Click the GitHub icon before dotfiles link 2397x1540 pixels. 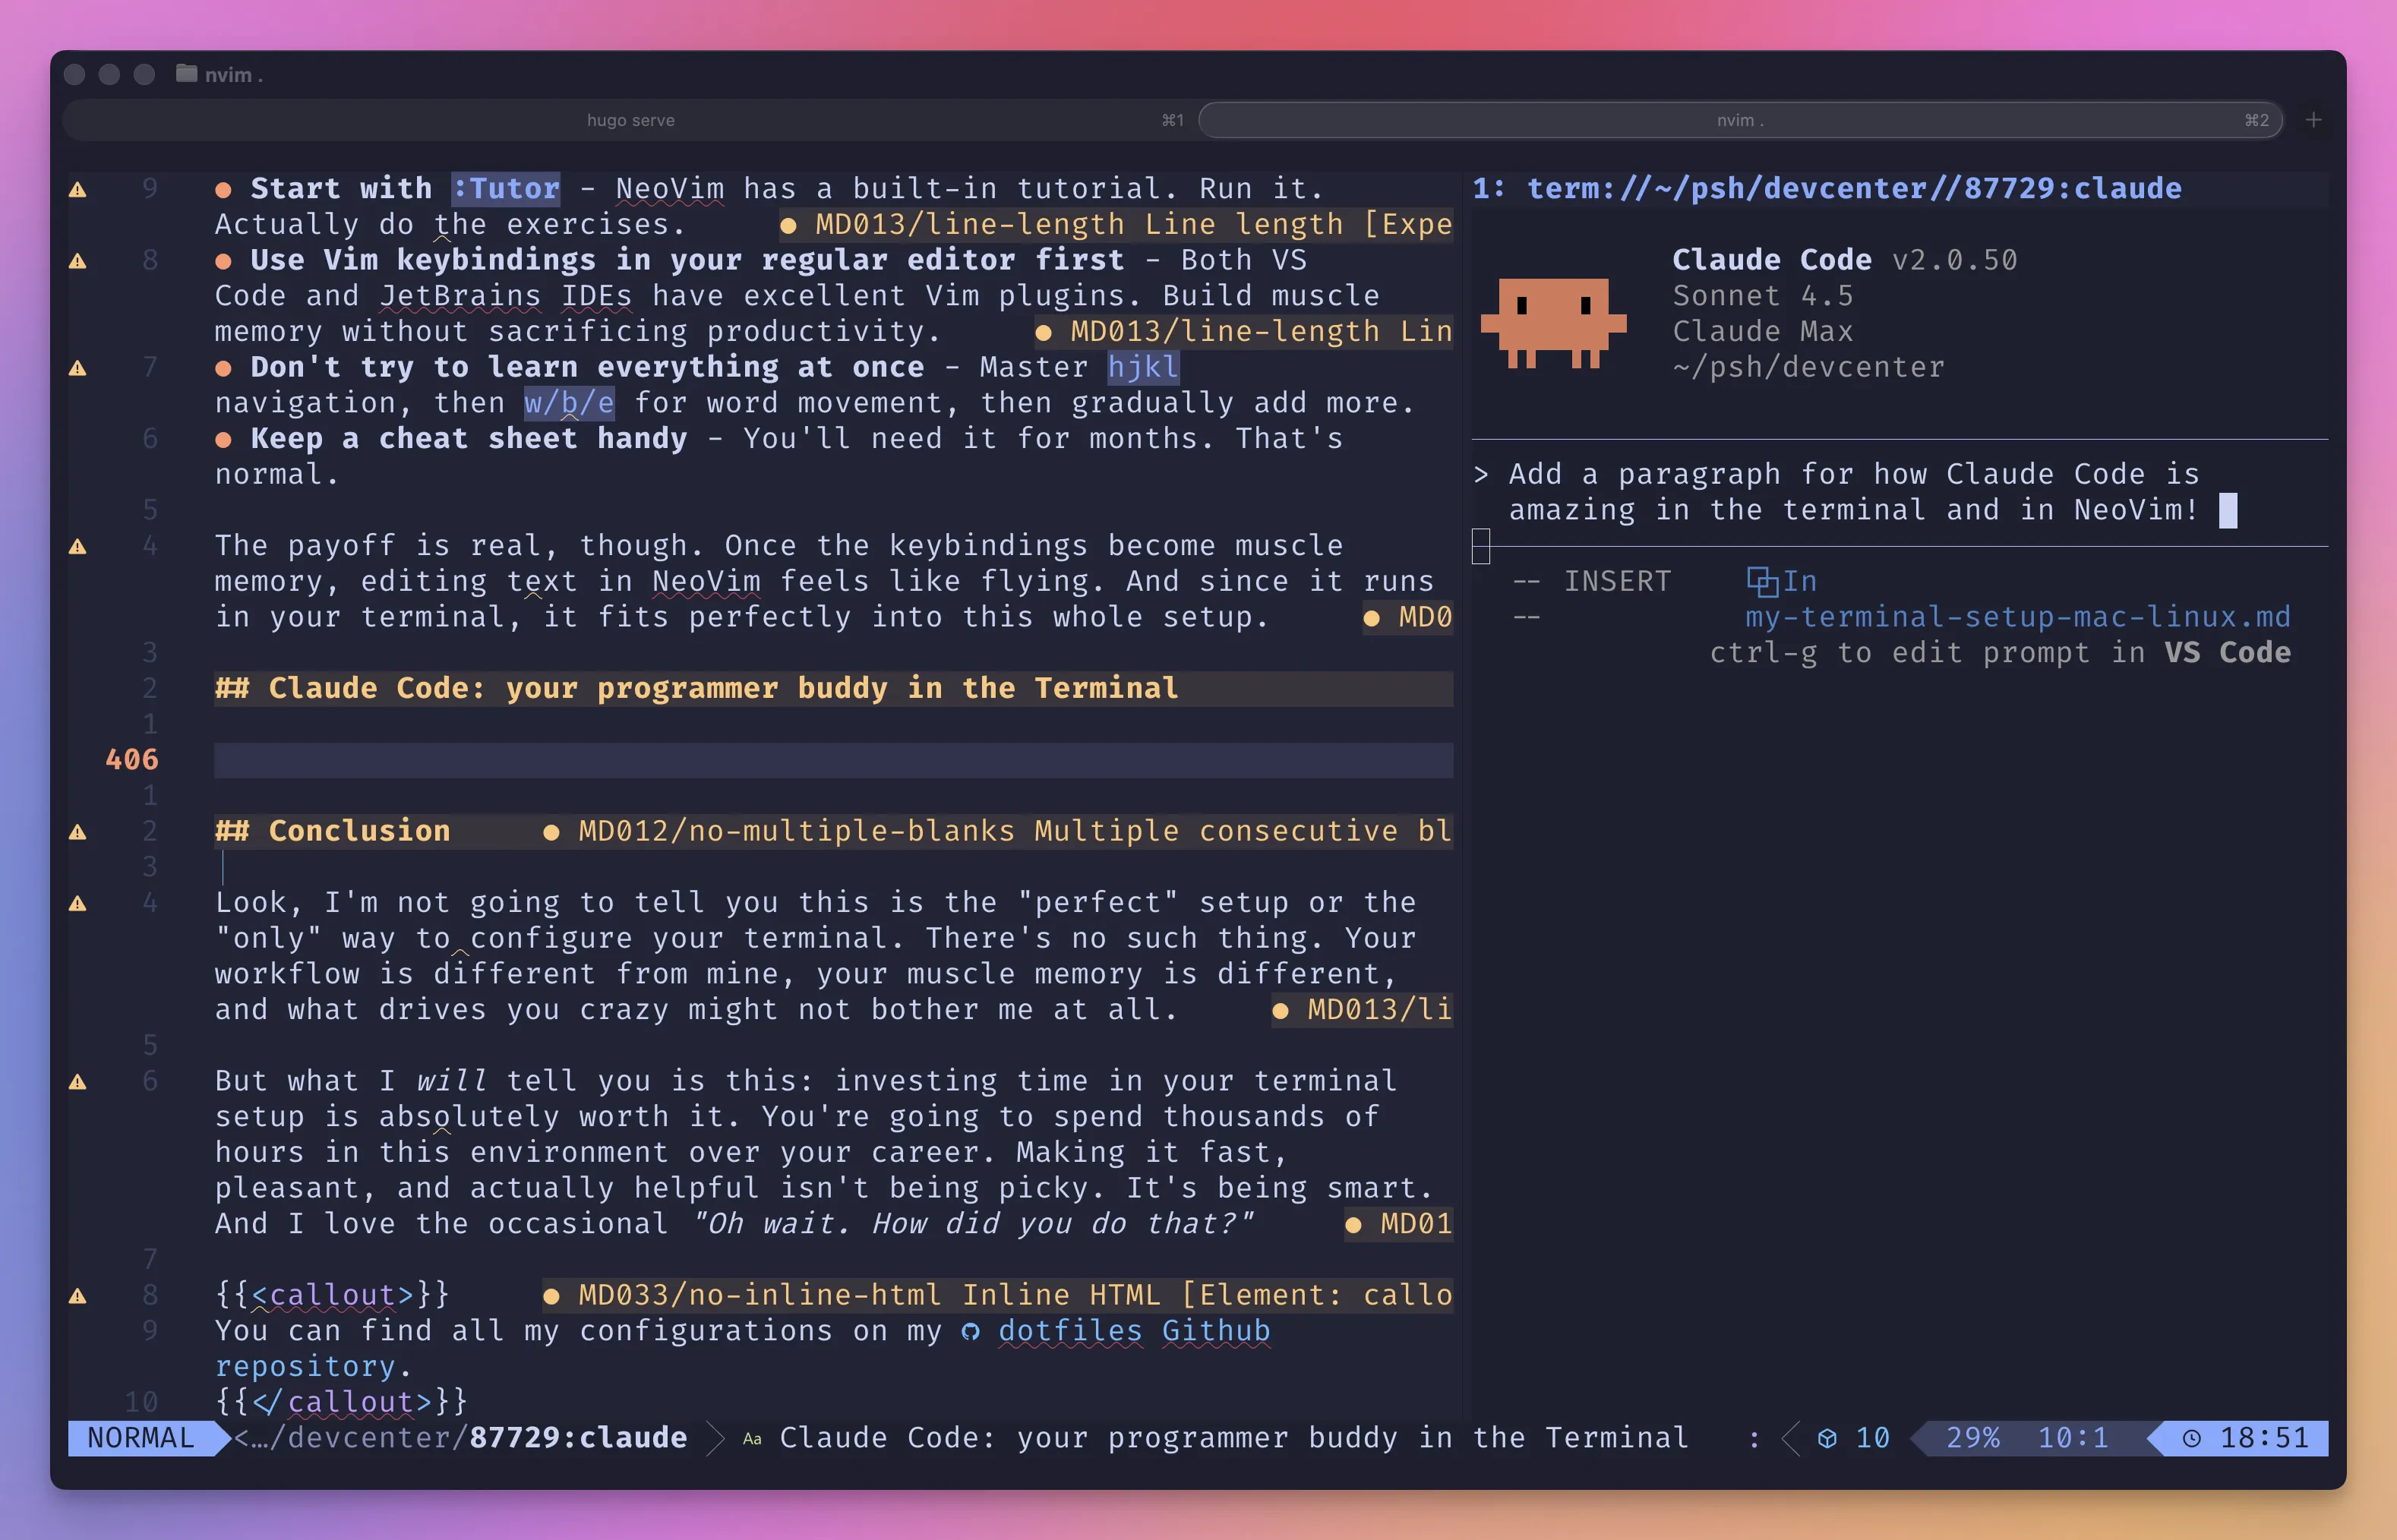[970, 1331]
